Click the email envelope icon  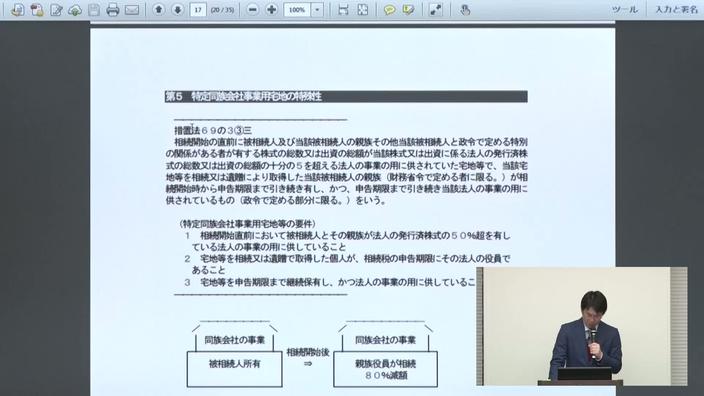(x=132, y=10)
